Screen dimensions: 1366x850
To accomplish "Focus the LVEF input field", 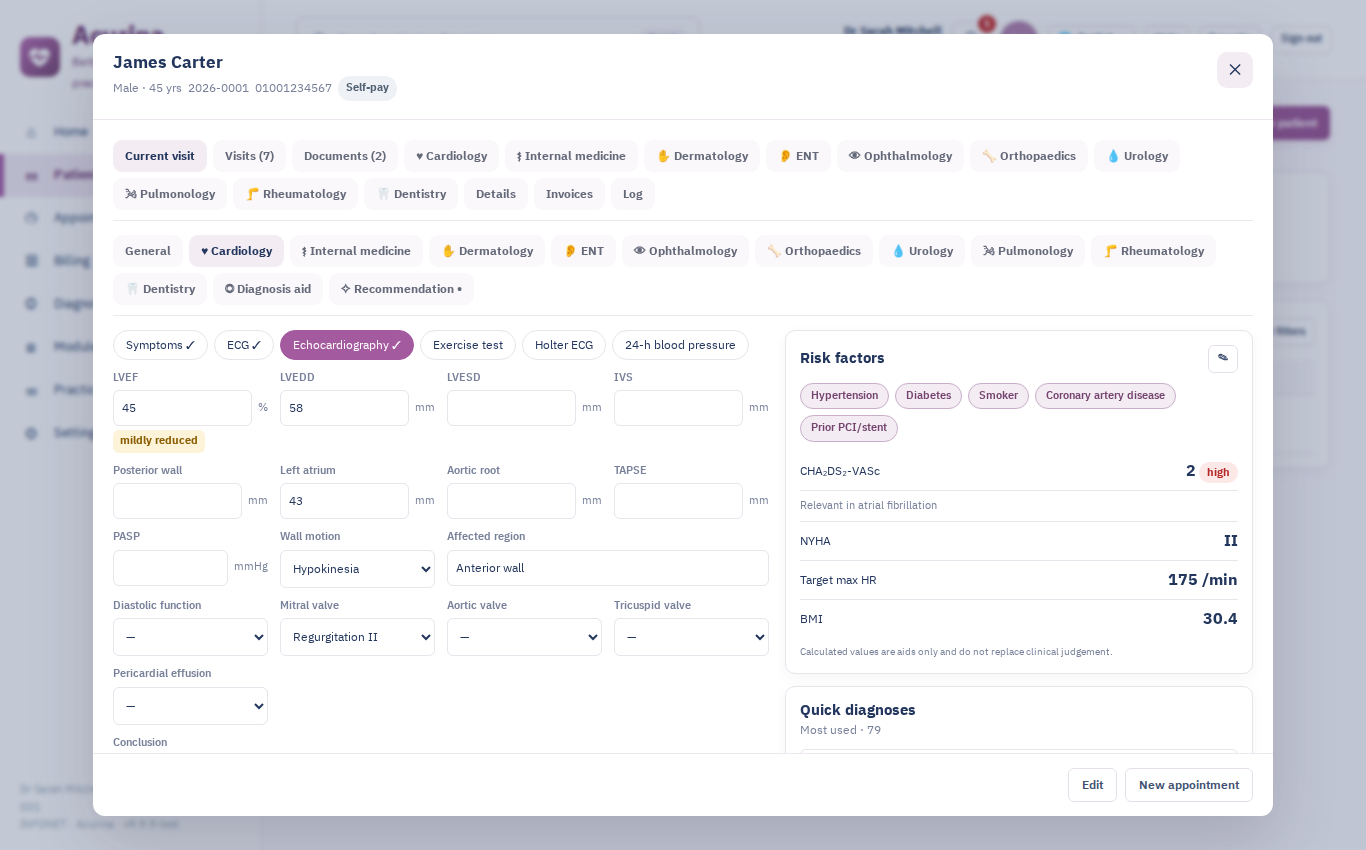I will pyautogui.click(x=182, y=408).
